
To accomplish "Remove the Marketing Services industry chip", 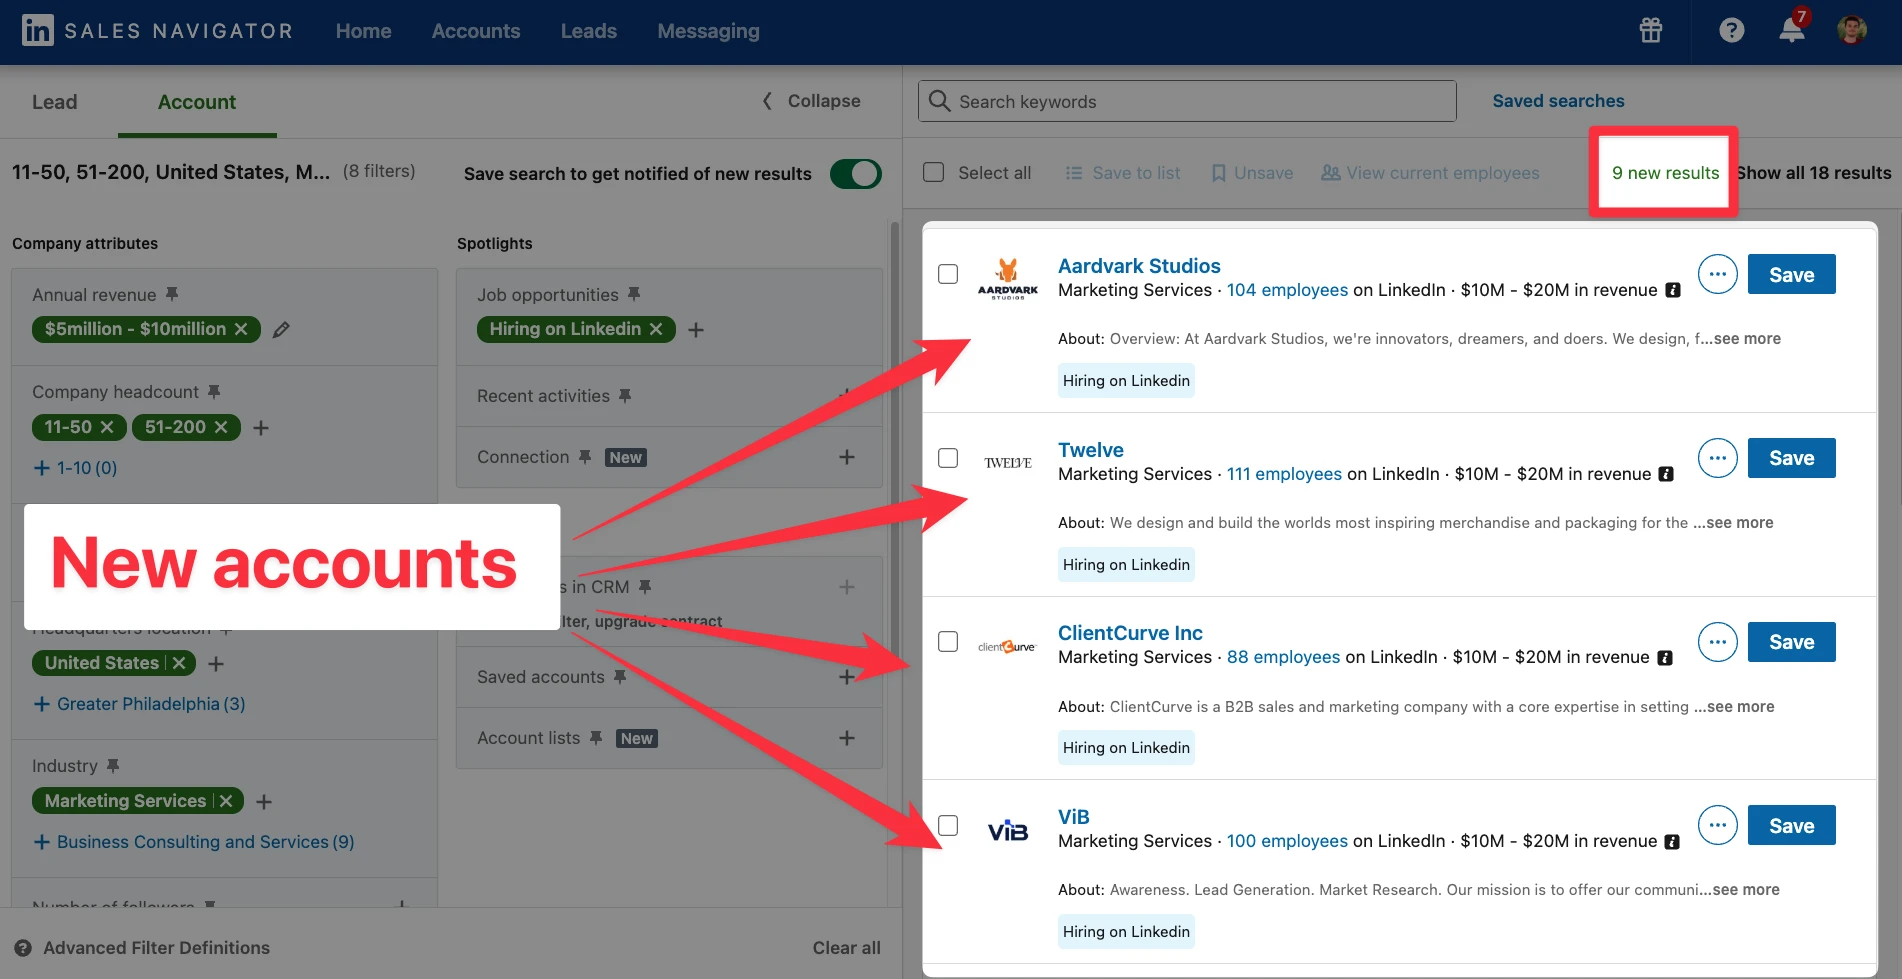I will click(226, 801).
